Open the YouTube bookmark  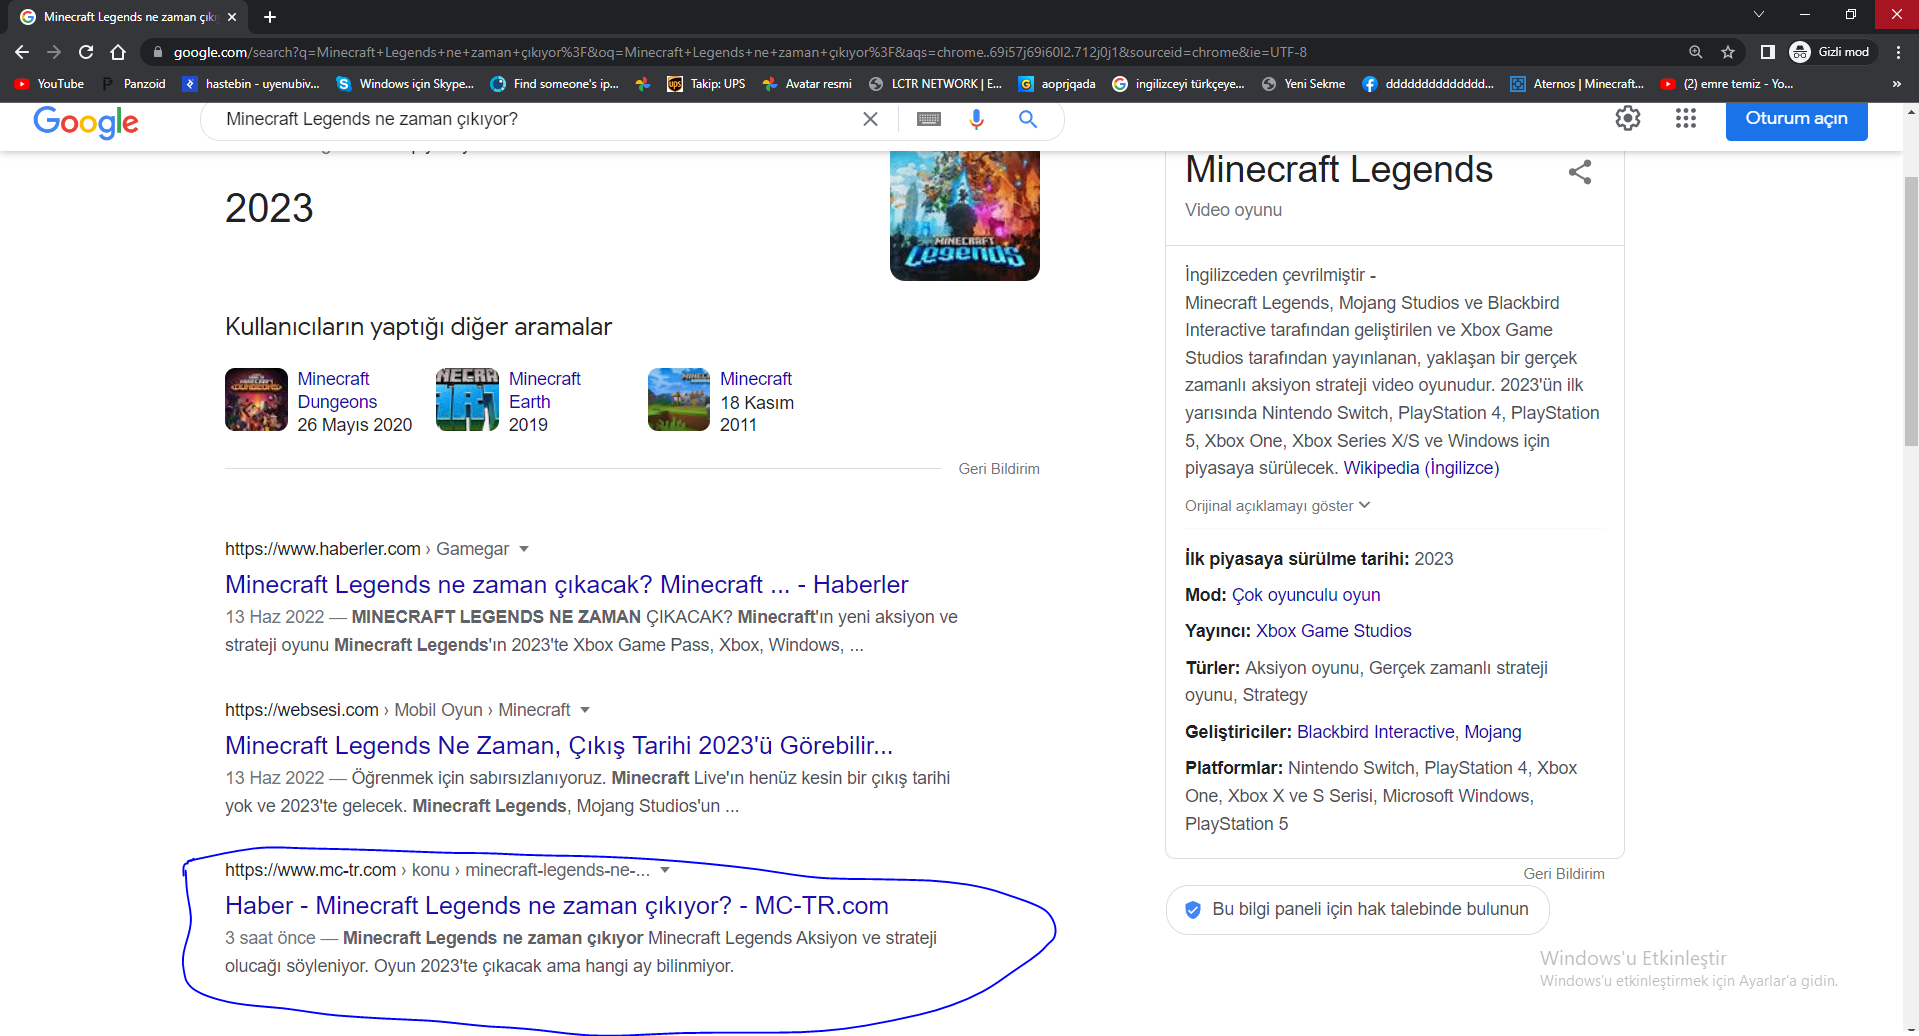(x=49, y=84)
